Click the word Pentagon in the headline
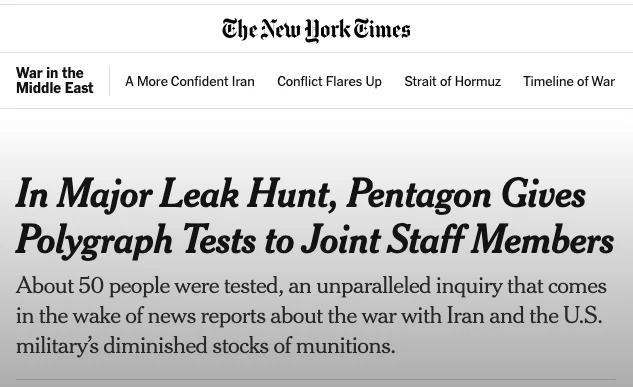Viewport: 633px width, 387px height. tap(419, 195)
